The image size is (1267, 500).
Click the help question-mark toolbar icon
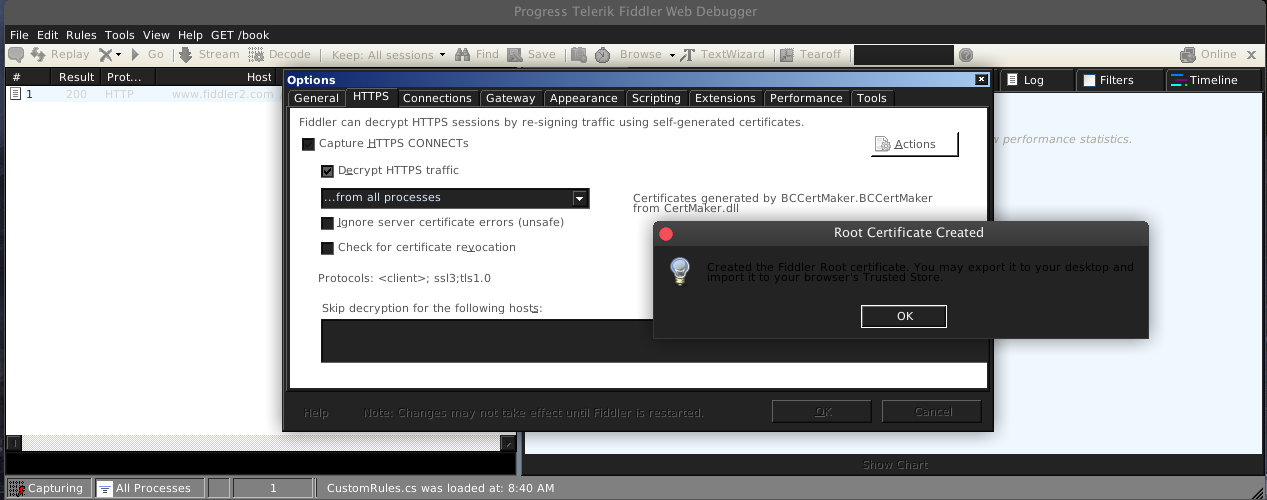(x=966, y=55)
